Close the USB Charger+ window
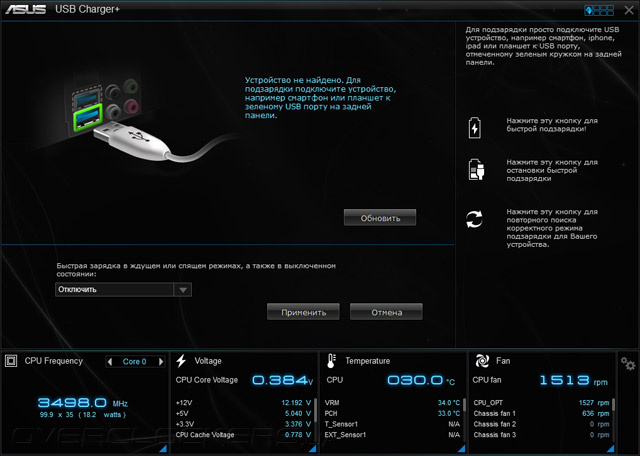640x456 pixels. (629, 10)
